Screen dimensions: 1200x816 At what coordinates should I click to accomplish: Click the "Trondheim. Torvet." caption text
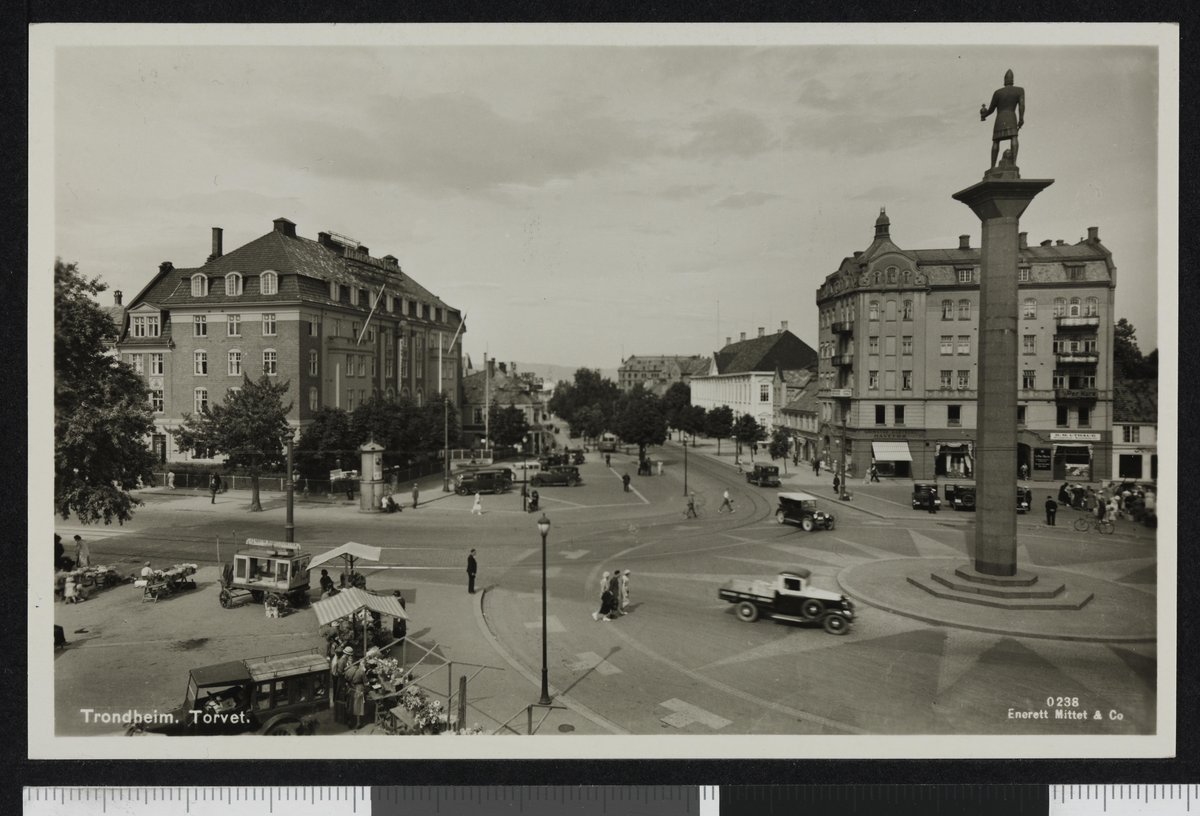[x=165, y=717]
